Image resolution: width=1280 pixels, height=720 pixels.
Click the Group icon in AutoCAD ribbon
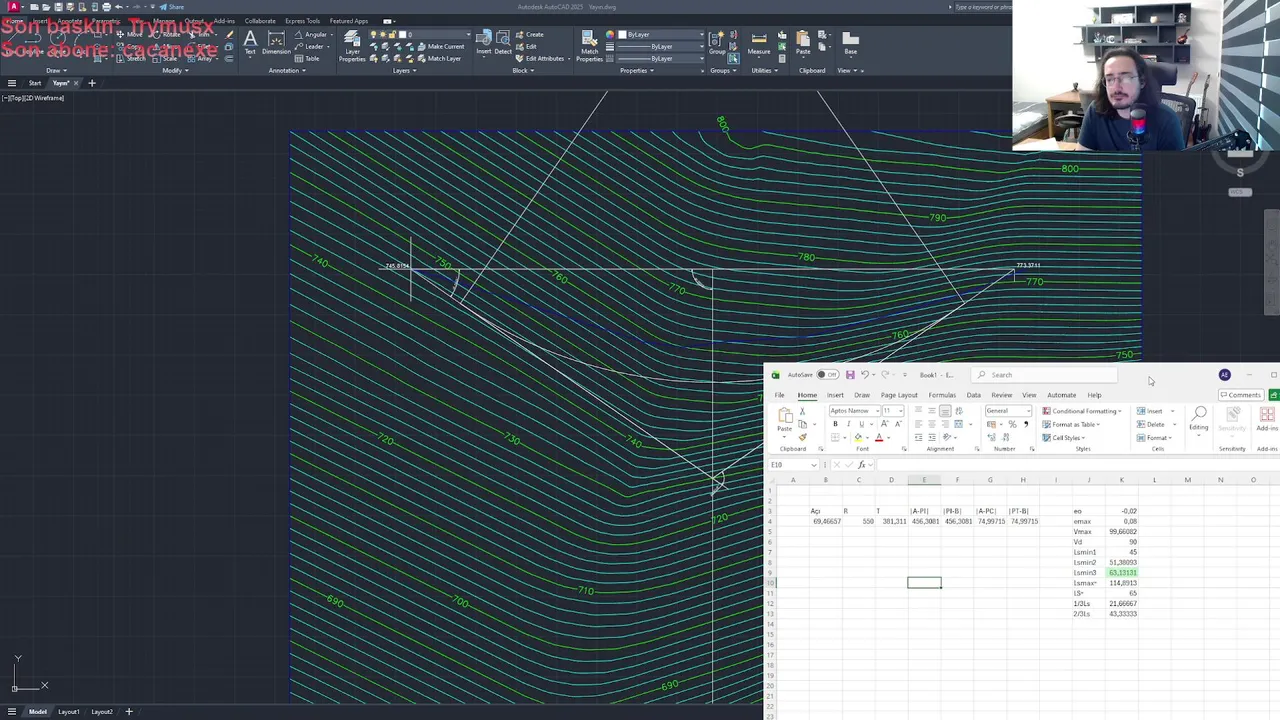click(x=717, y=42)
